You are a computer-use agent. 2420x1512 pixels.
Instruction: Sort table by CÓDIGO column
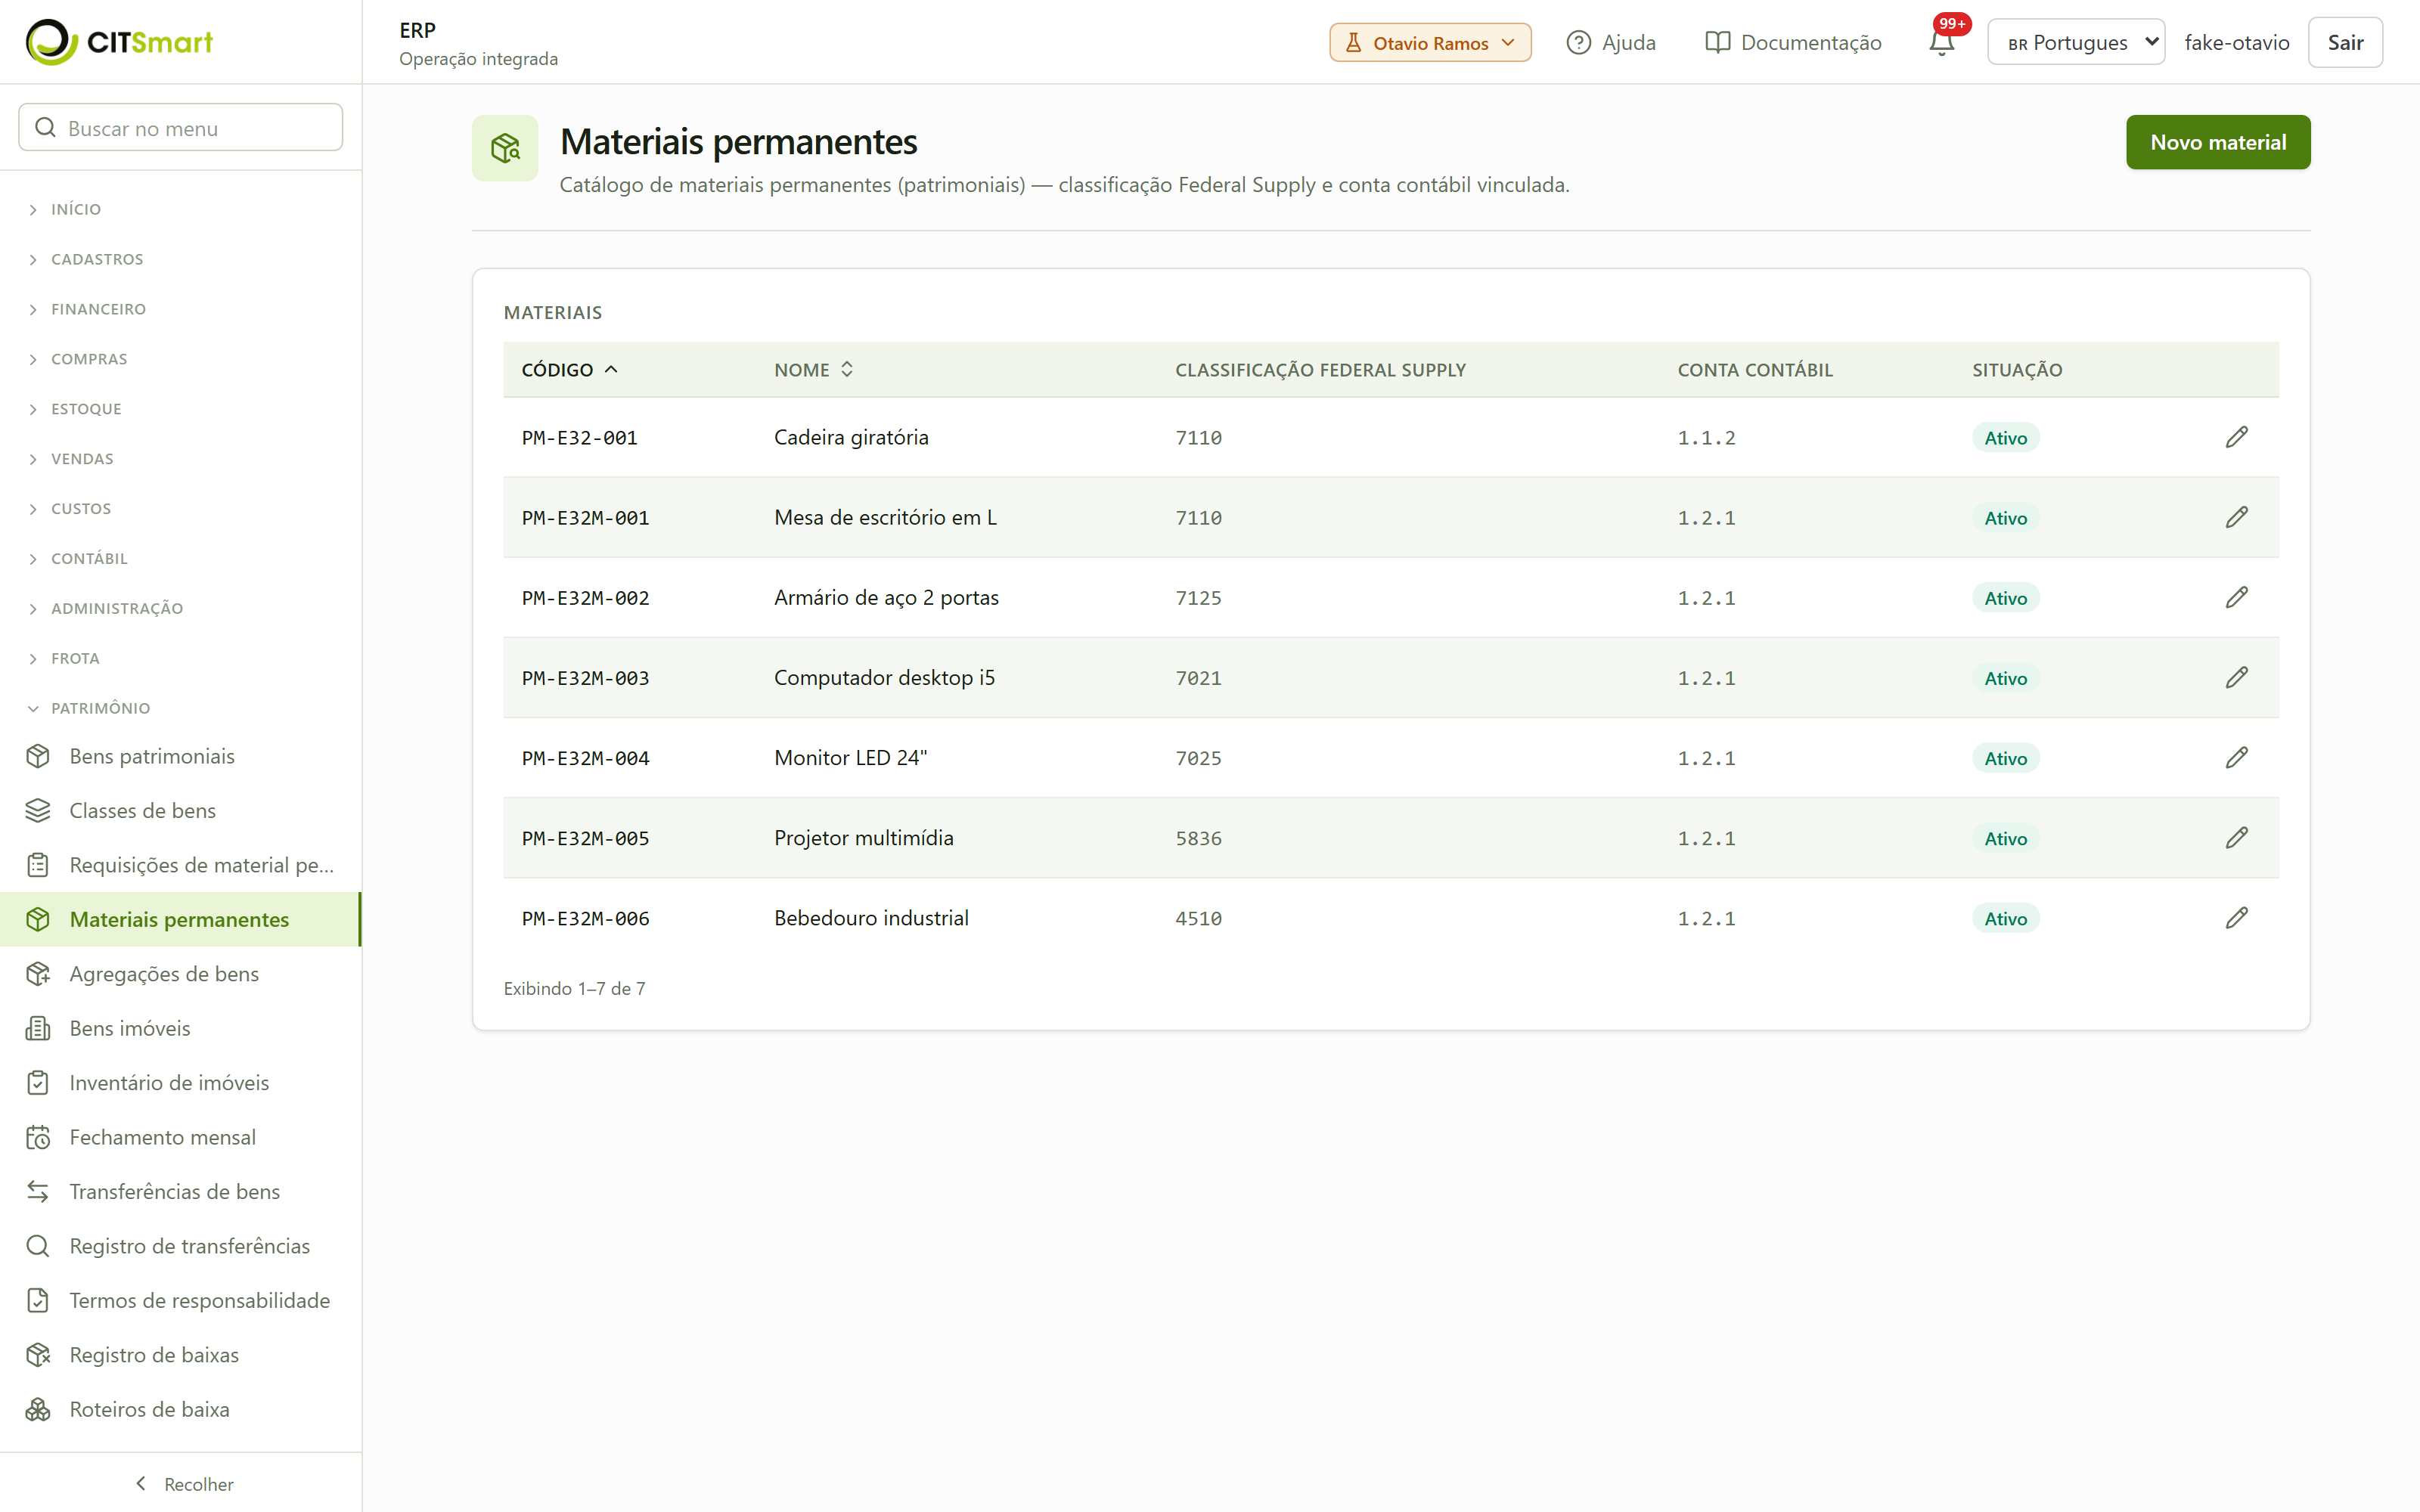click(x=569, y=369)
